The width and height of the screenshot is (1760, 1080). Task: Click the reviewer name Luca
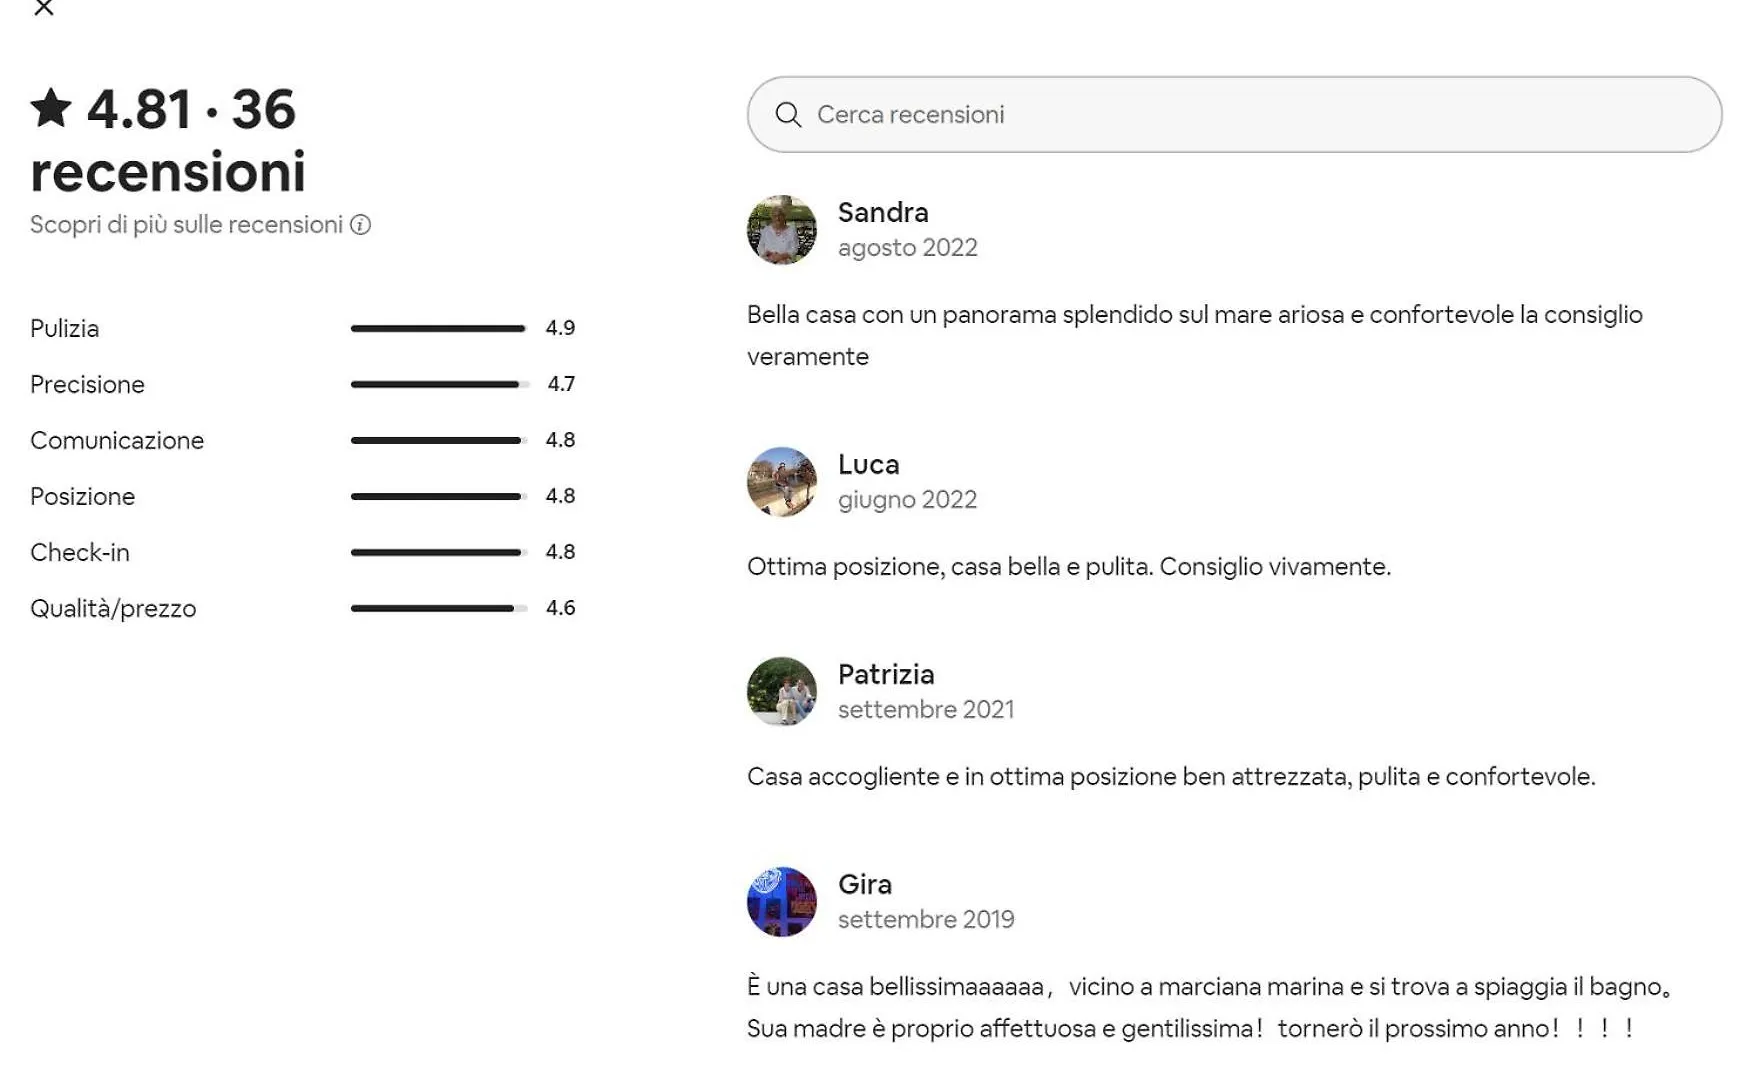(x=868, y=464)
